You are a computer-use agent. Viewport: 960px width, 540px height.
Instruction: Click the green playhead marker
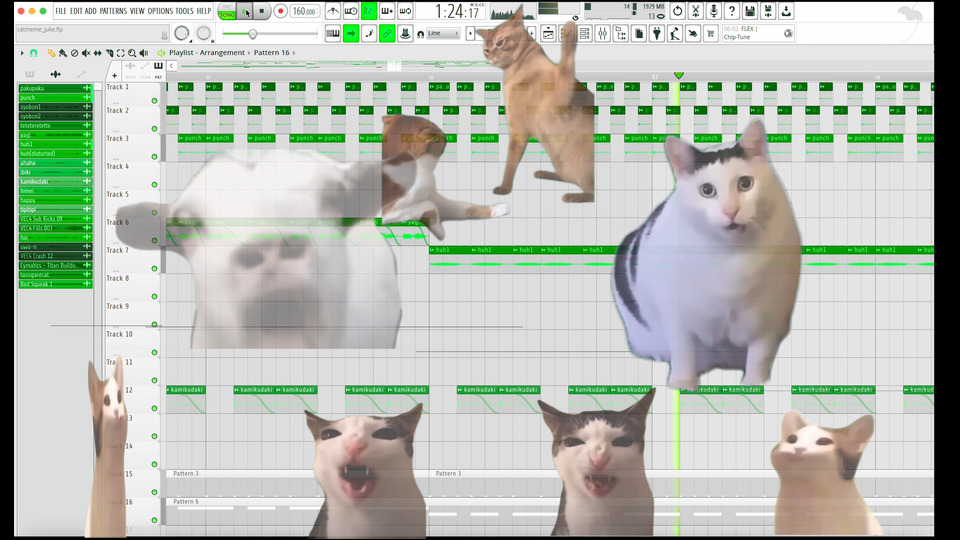678,75
